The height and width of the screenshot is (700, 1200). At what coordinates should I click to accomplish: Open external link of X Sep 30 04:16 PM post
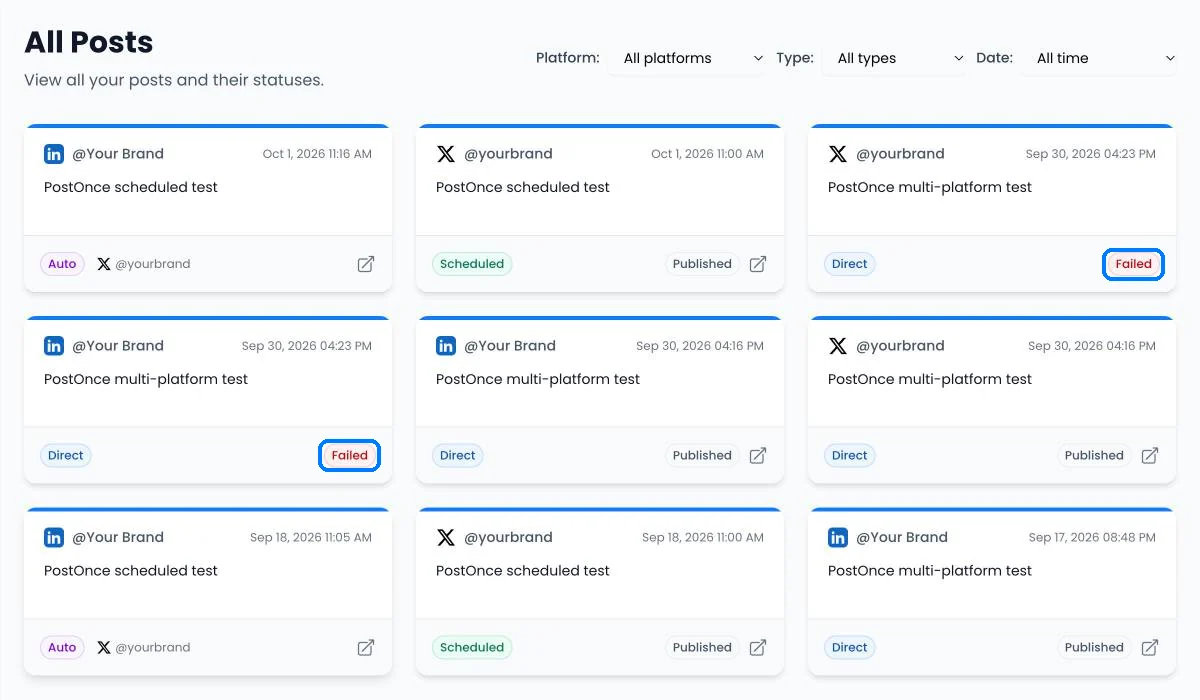[x=1150, y=456]
